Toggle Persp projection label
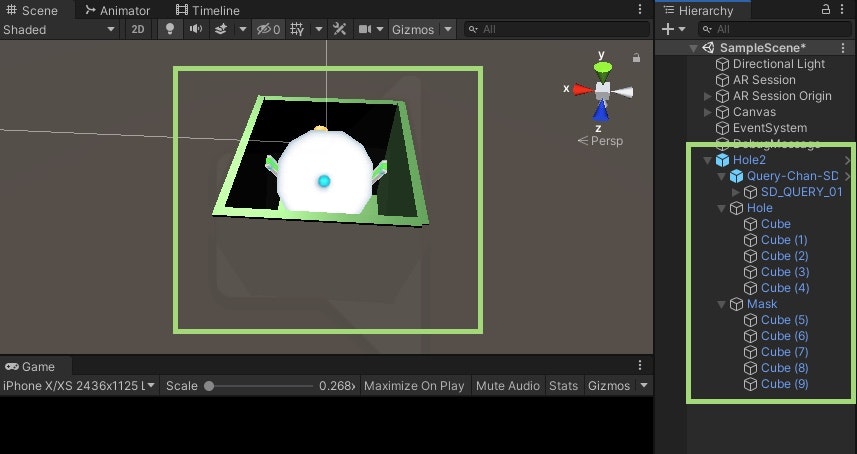Screen dimensions: 857x454 pyautogui.click(x=600, y=141)
